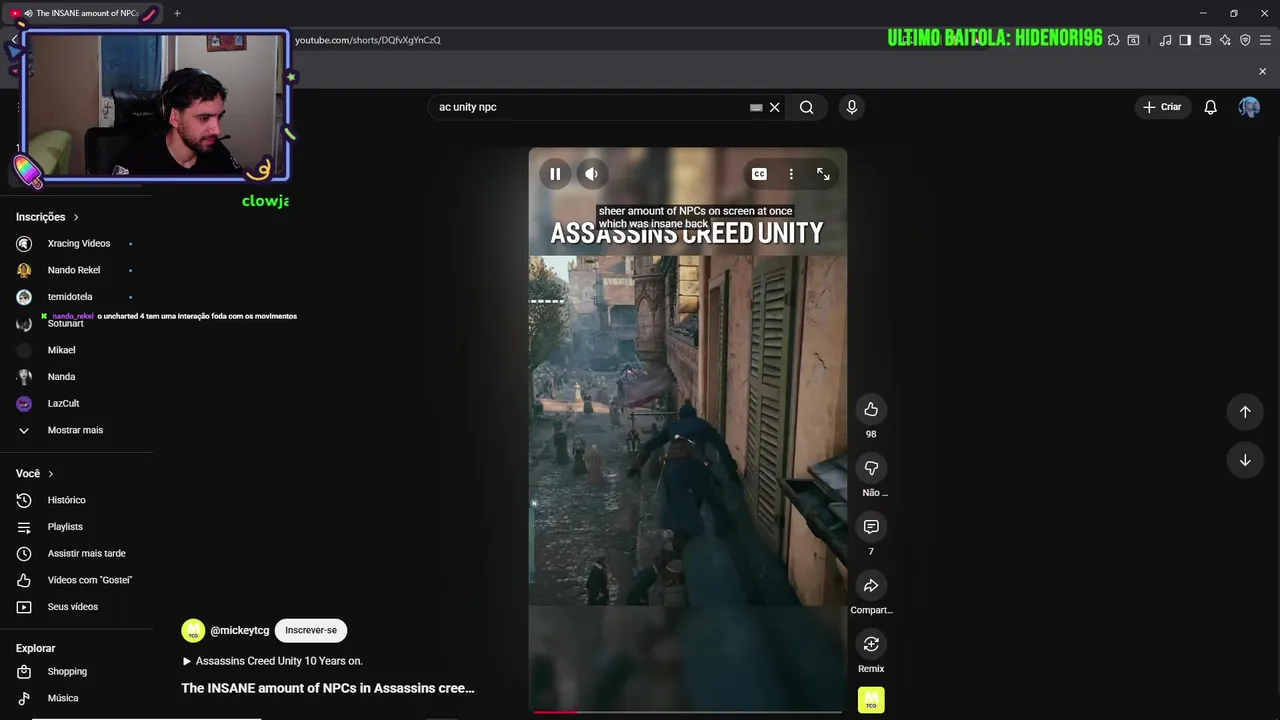Toggle the browser sidebar panel icon
The image size is (1280, 720).
point(1185,40)
